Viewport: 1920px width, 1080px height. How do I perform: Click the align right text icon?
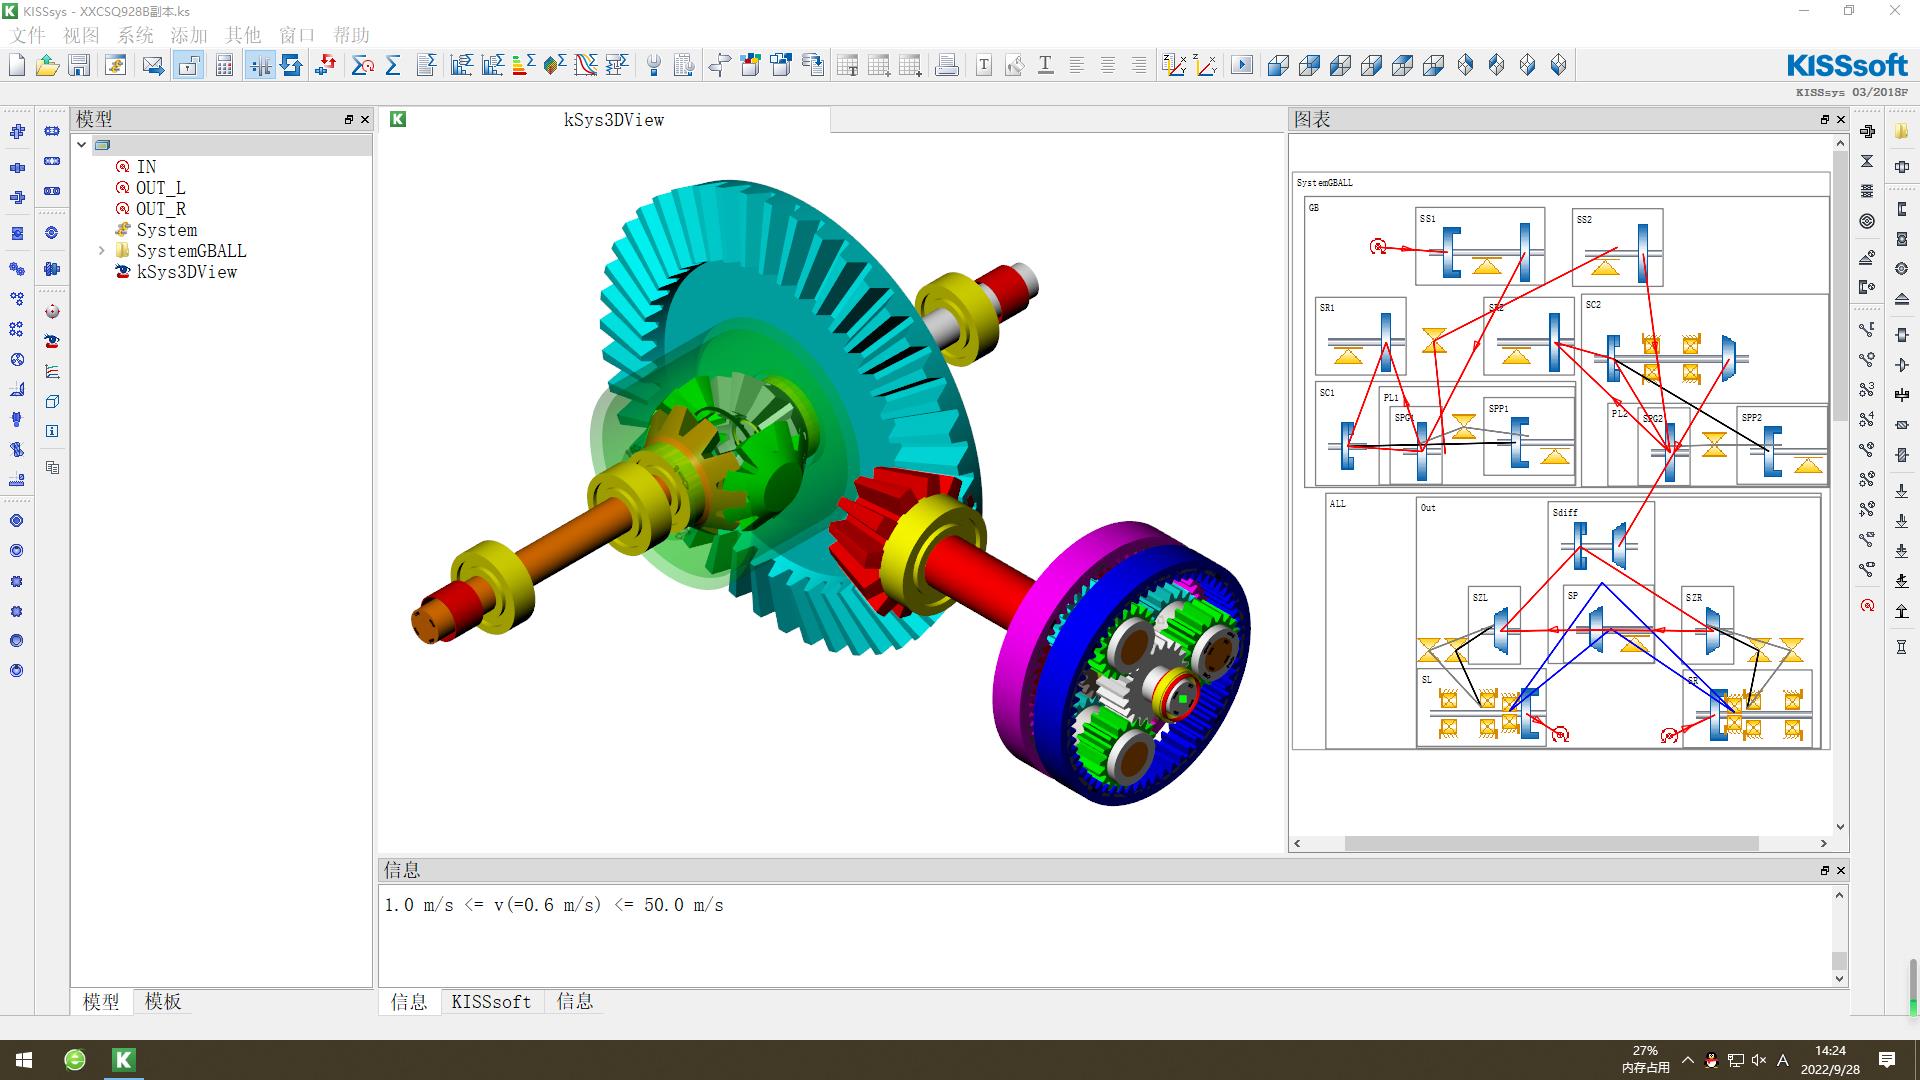point(1139,66)
